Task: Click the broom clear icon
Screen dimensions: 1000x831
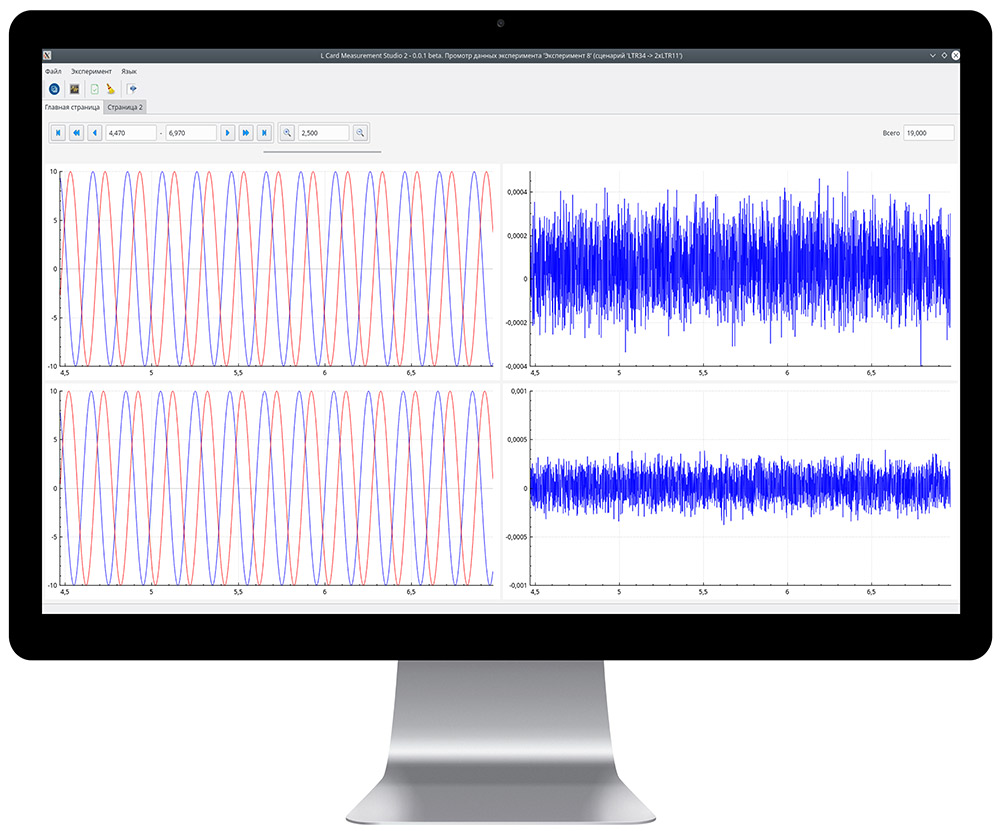Action: (111, 89)
